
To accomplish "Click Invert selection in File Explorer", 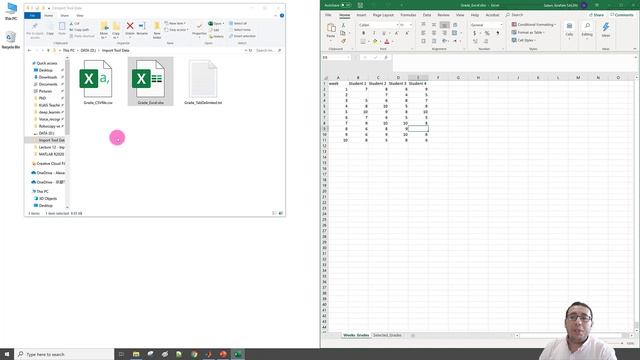I will click(242, 36).
